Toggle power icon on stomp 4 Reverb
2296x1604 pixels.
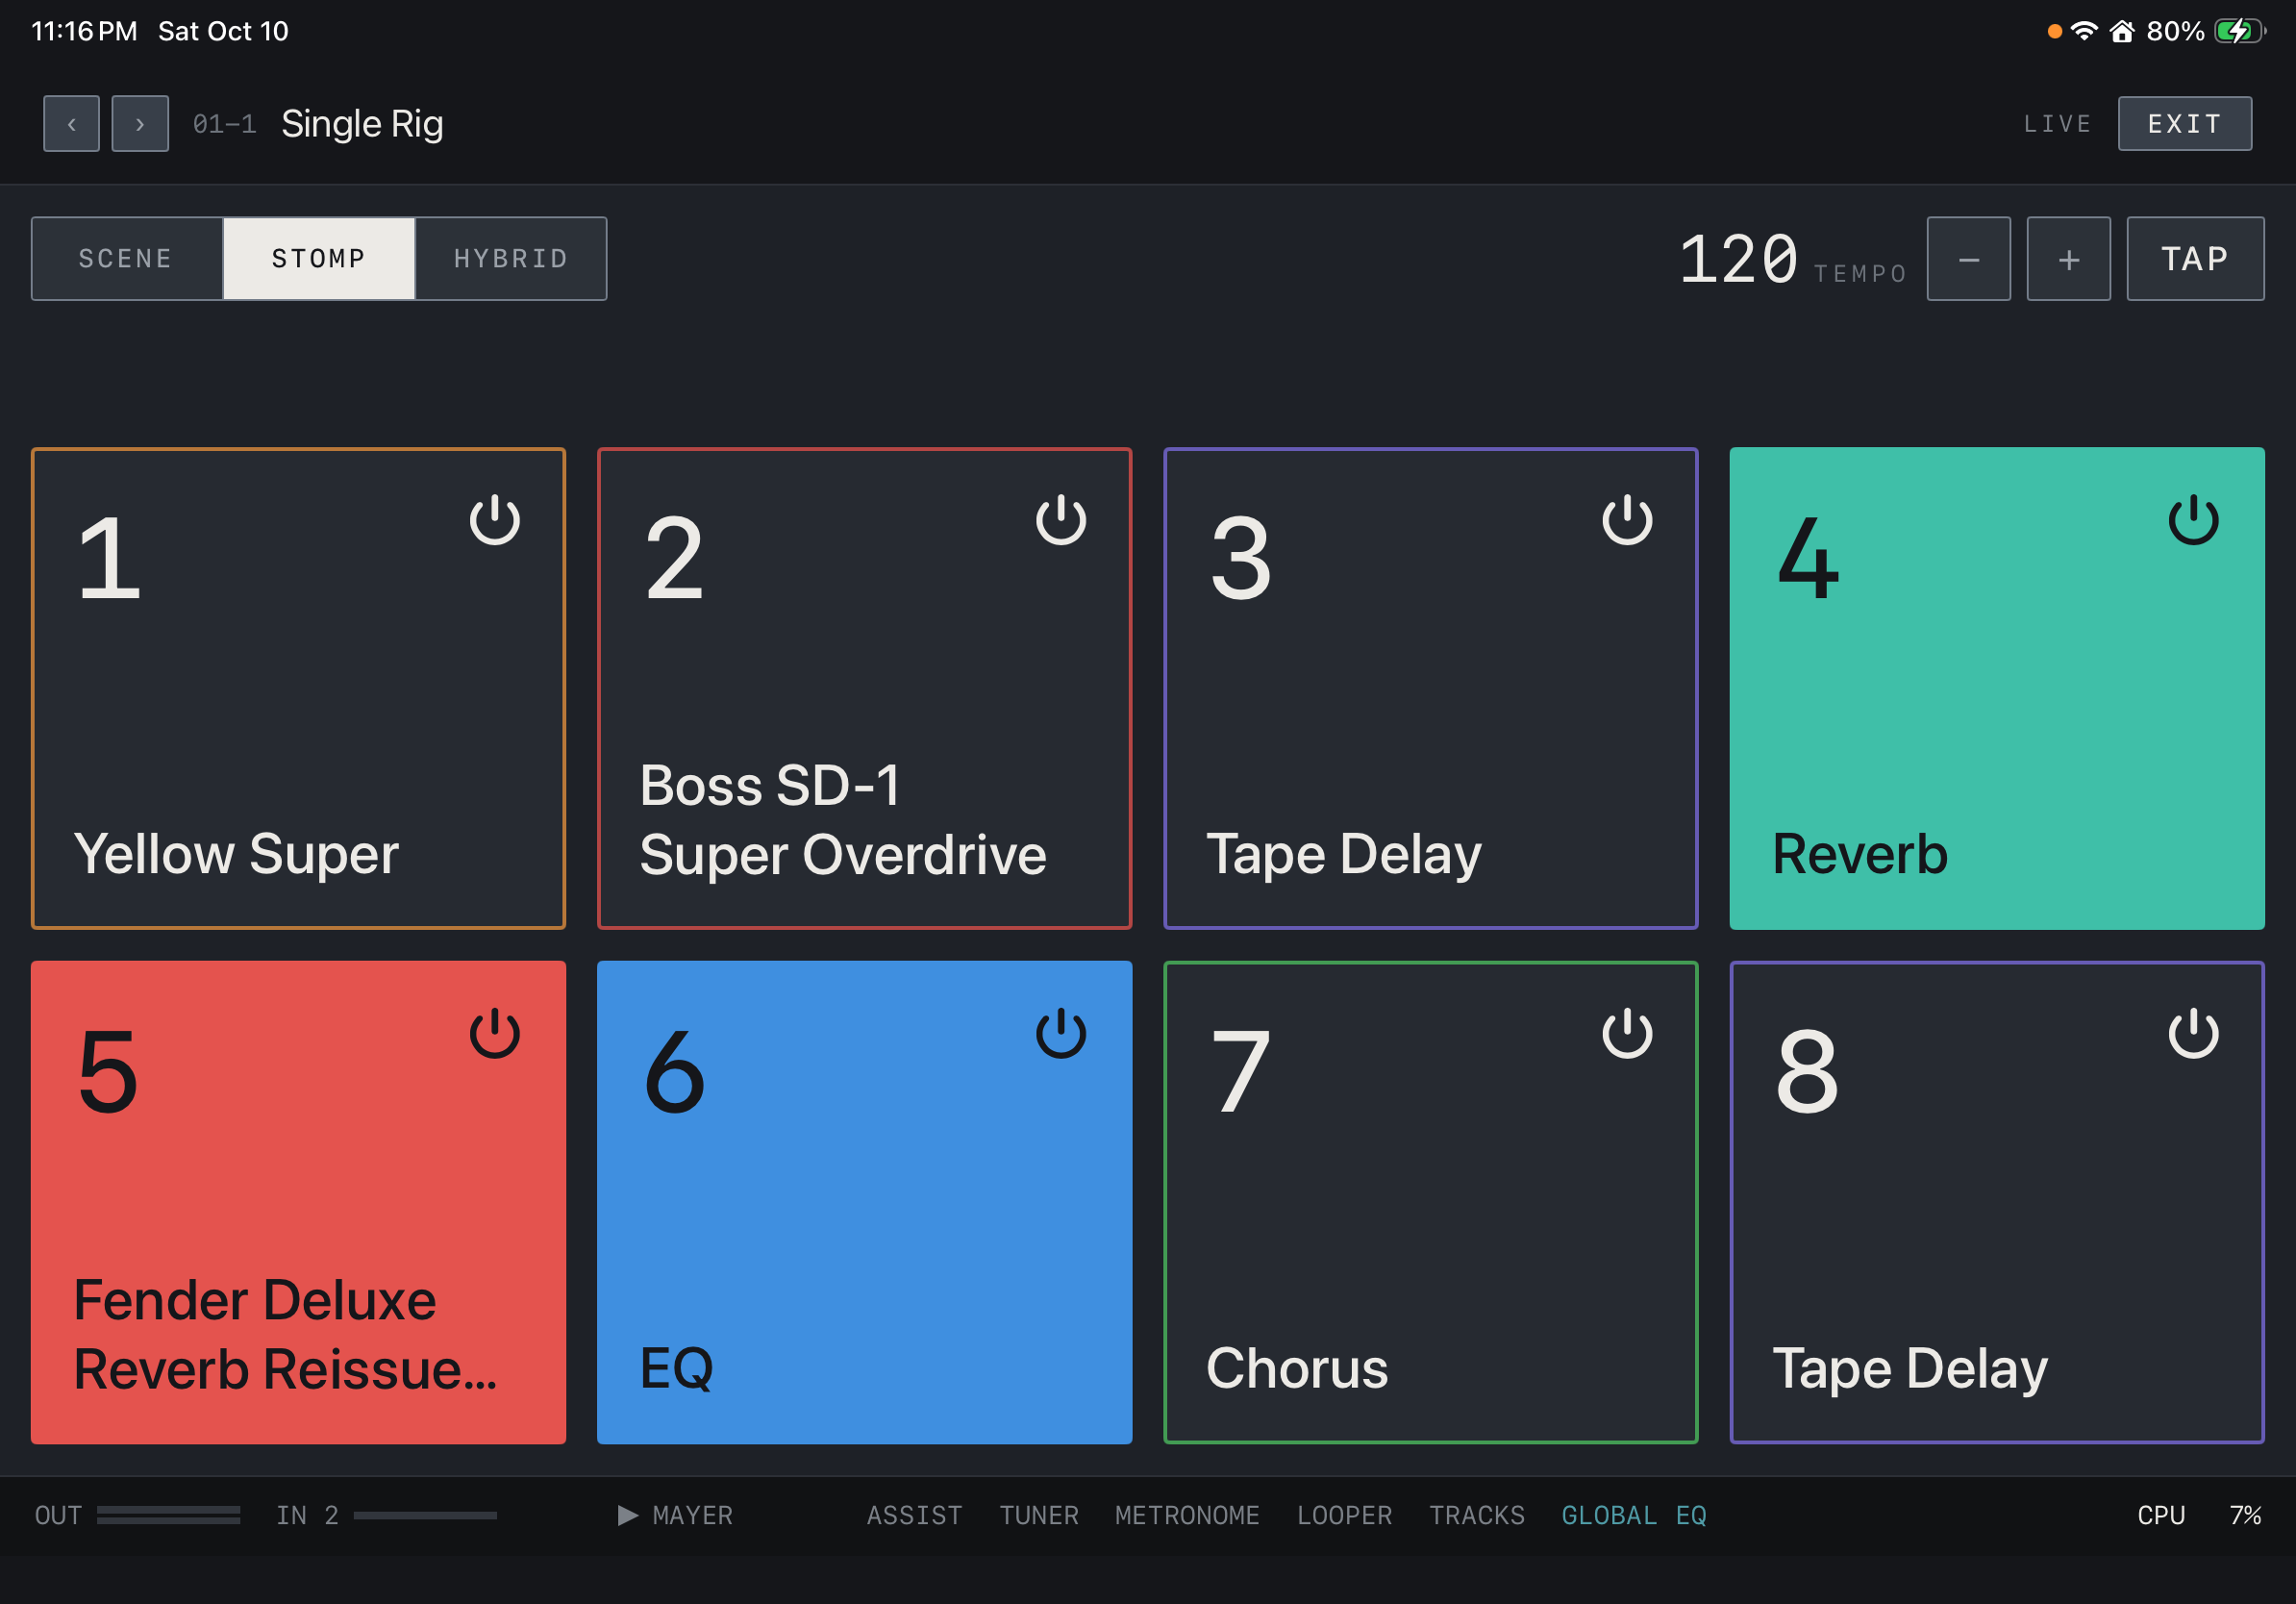2193,519
